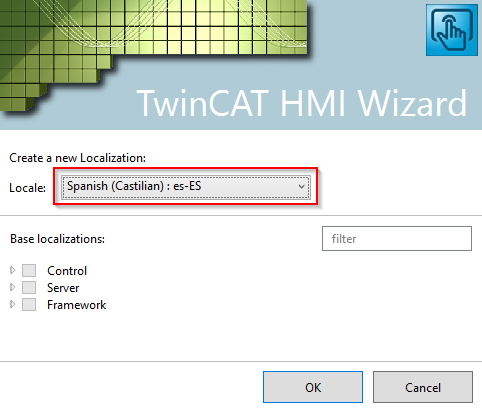Select the Server tree item label
Image resolution: width=482 pixels, height=412 pixels.
tap(63, 288)
